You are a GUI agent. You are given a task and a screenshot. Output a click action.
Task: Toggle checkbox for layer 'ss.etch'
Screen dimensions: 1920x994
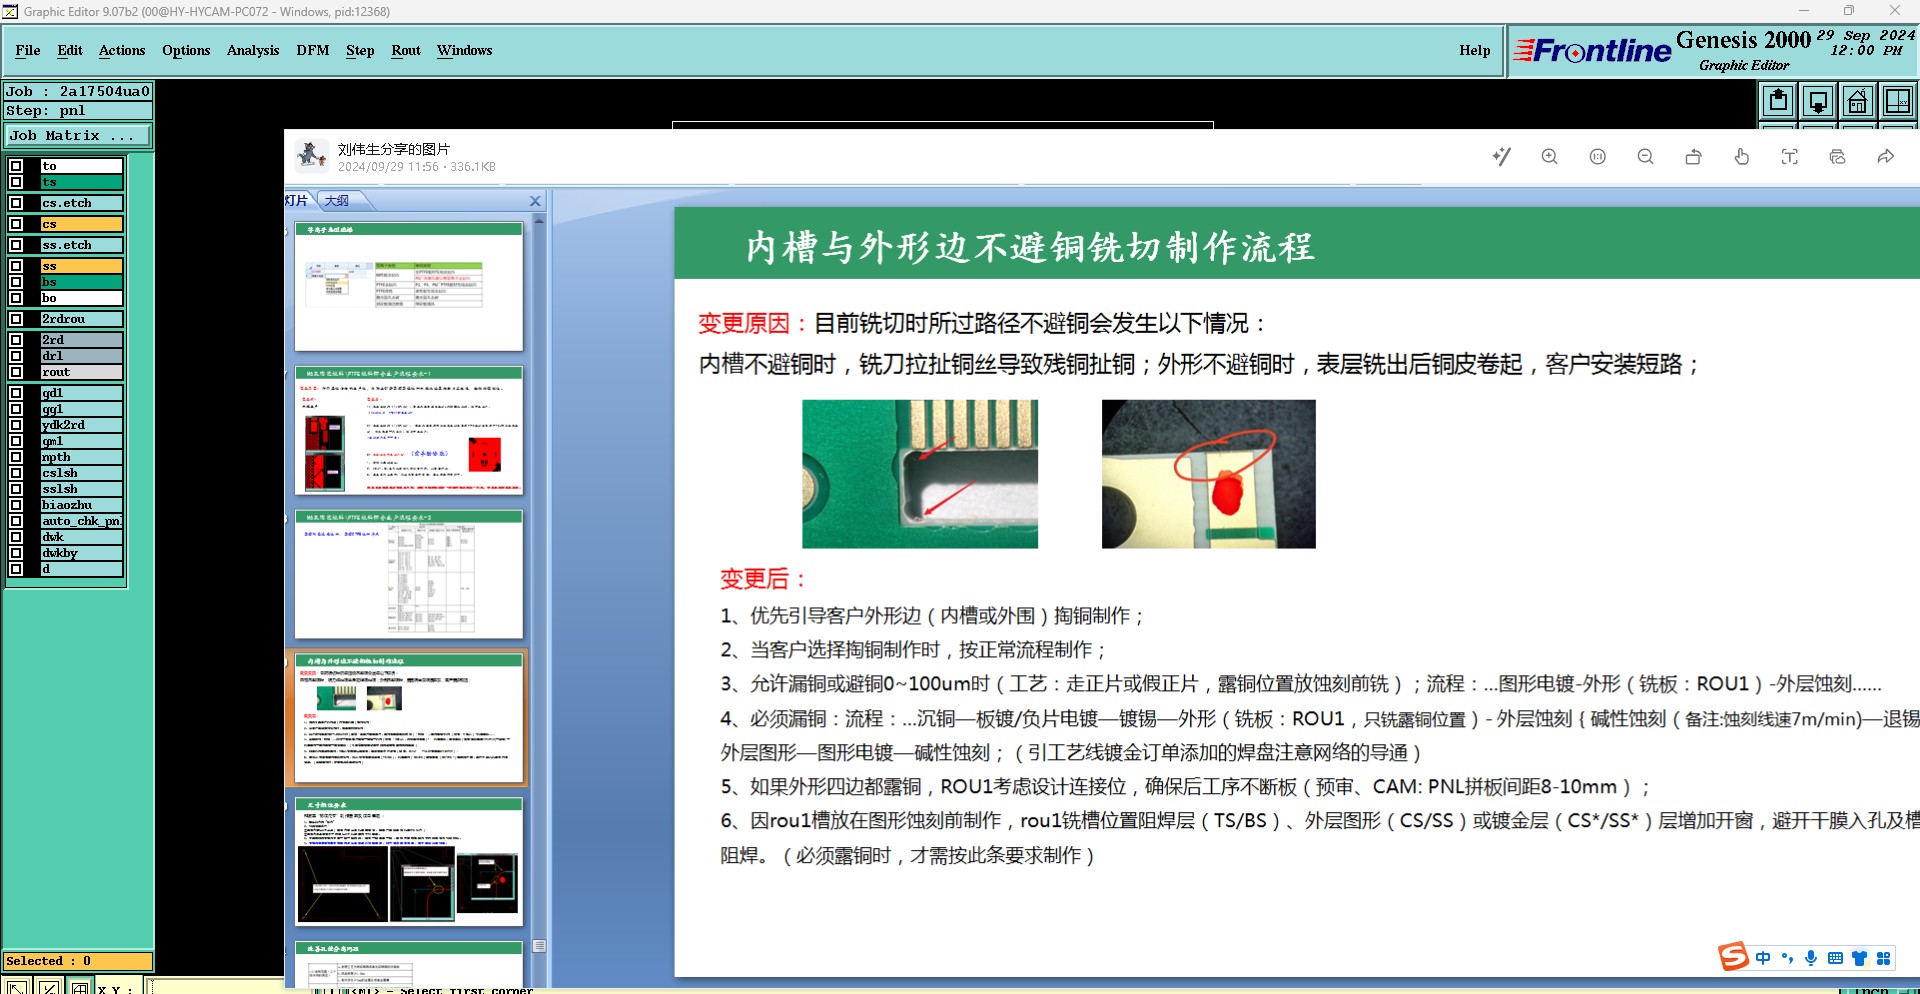pyautogui.click(x=16, y=245)
